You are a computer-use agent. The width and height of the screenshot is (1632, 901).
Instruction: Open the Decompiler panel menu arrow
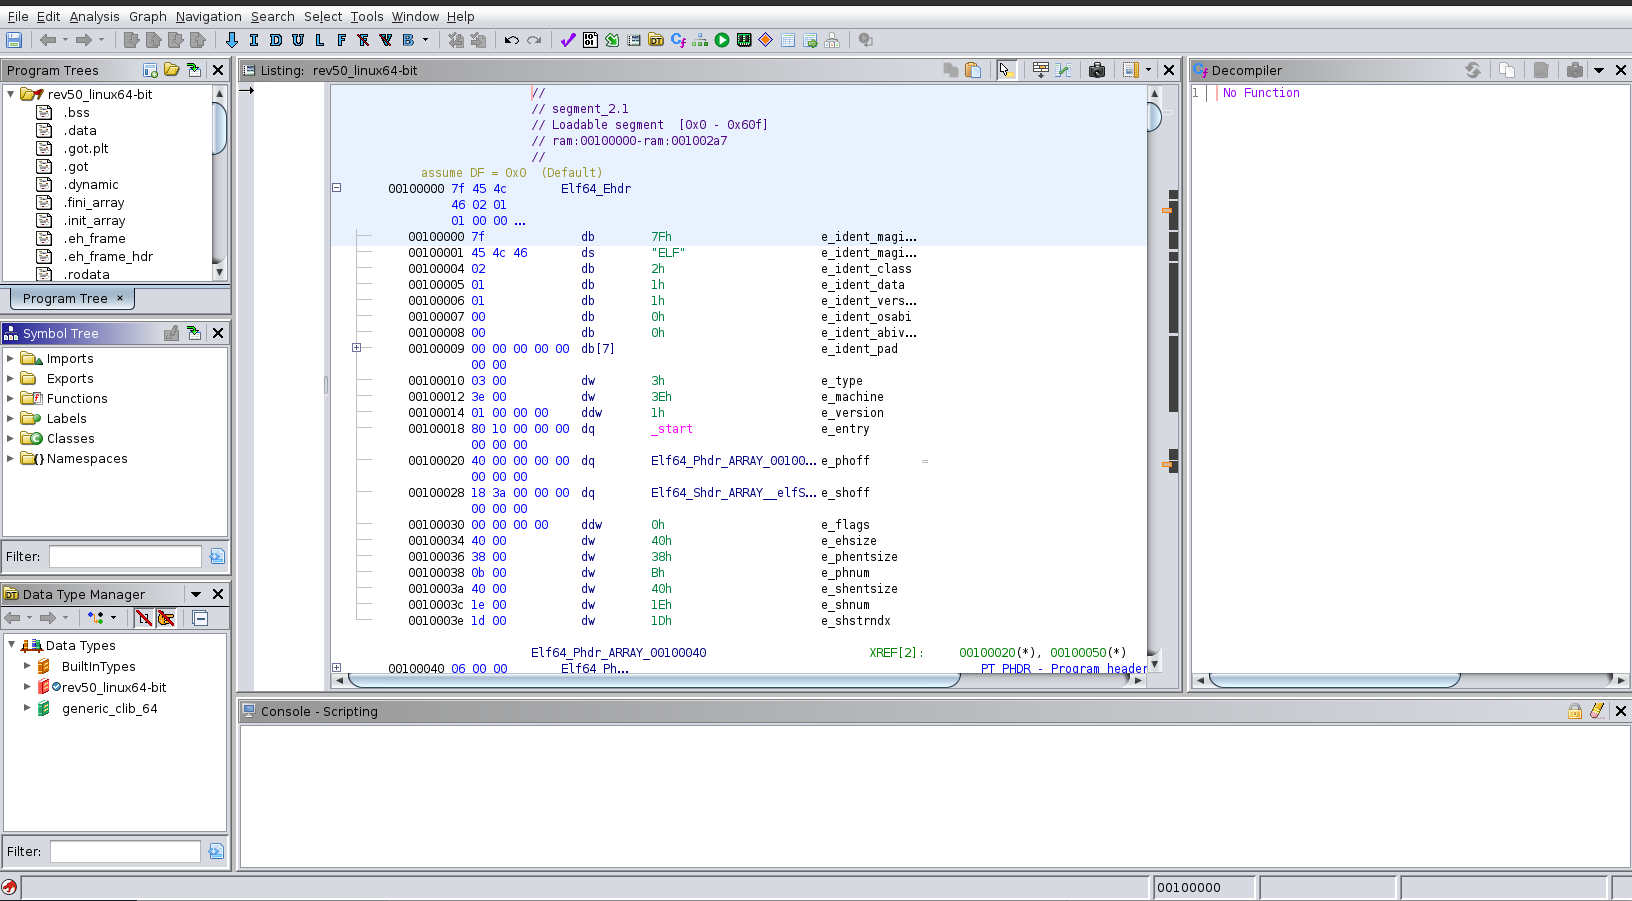pyautogui.click(x=1599, y=70)
